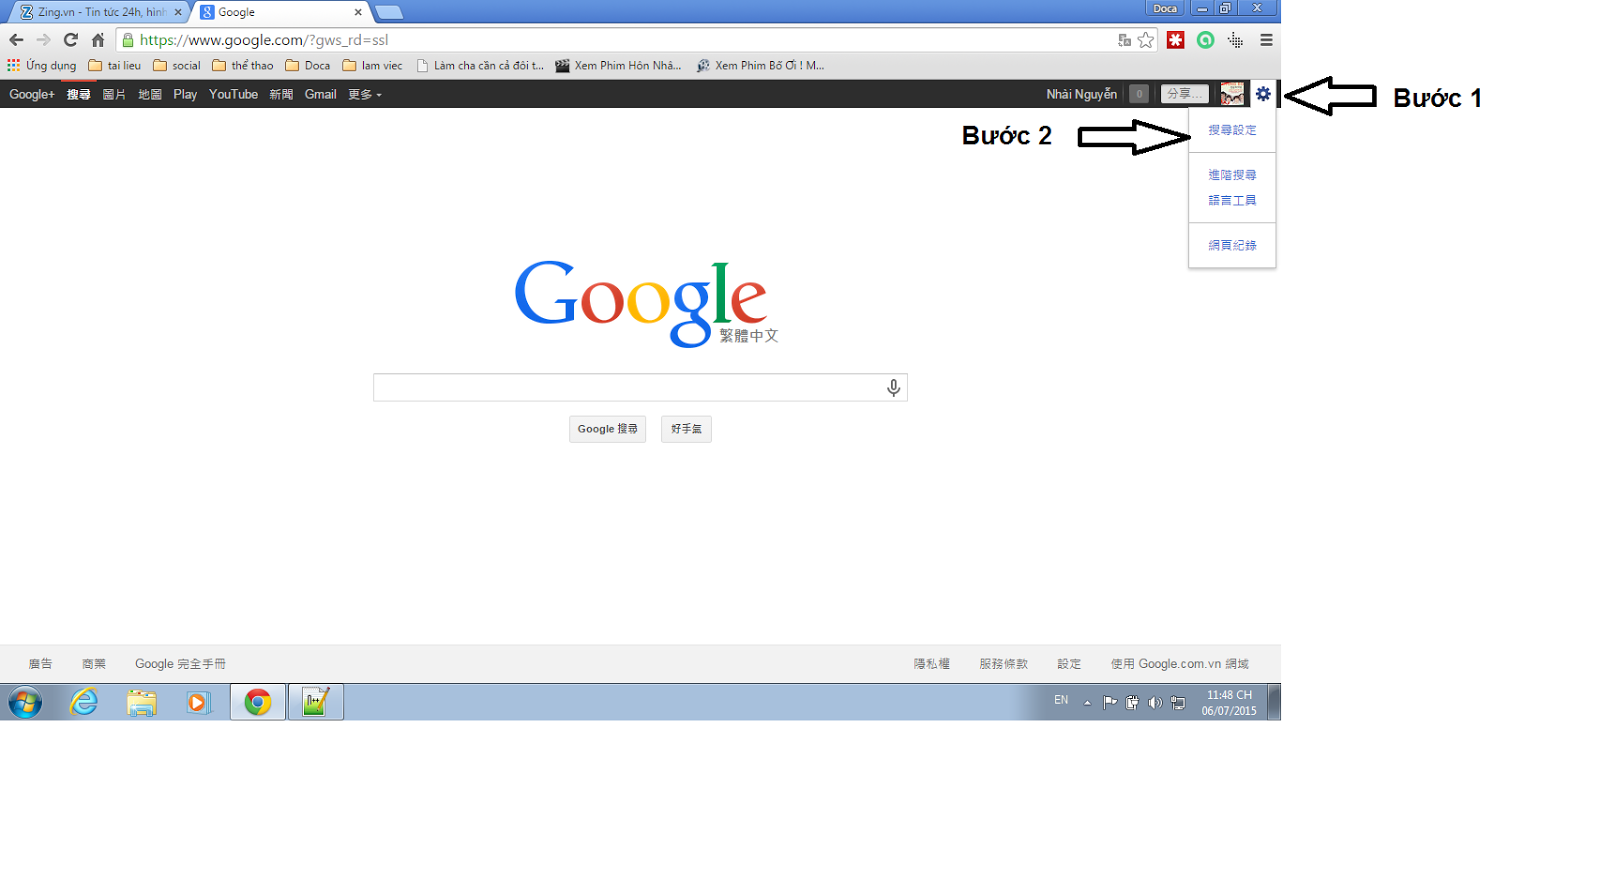
Task: Select 語言工具 in settings menu
Action: click(x=1232, y=200)
